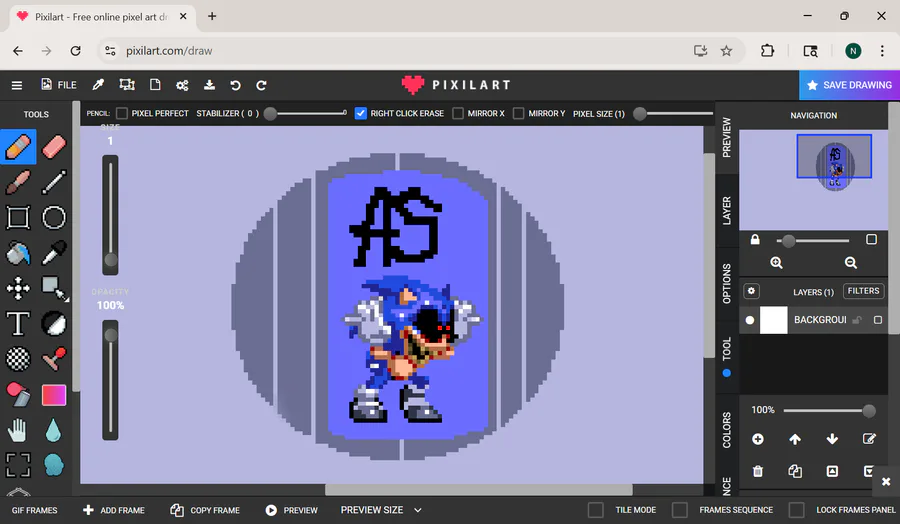Zoom in on the navigation panel
The height and width of the screenshot is (524, 900).
coord(776,263)
